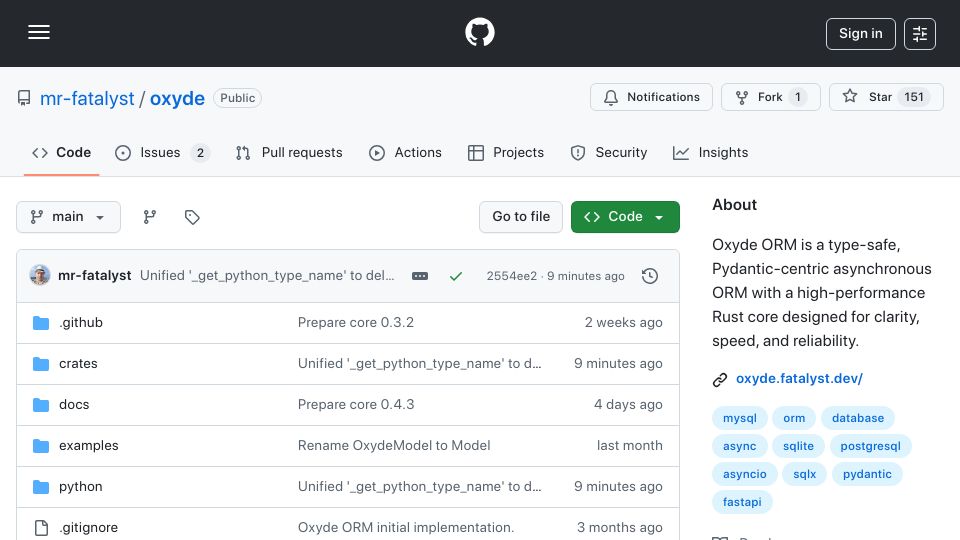960x540 pixels.
Task: Select the database topic tag
Action: (858, 418)
